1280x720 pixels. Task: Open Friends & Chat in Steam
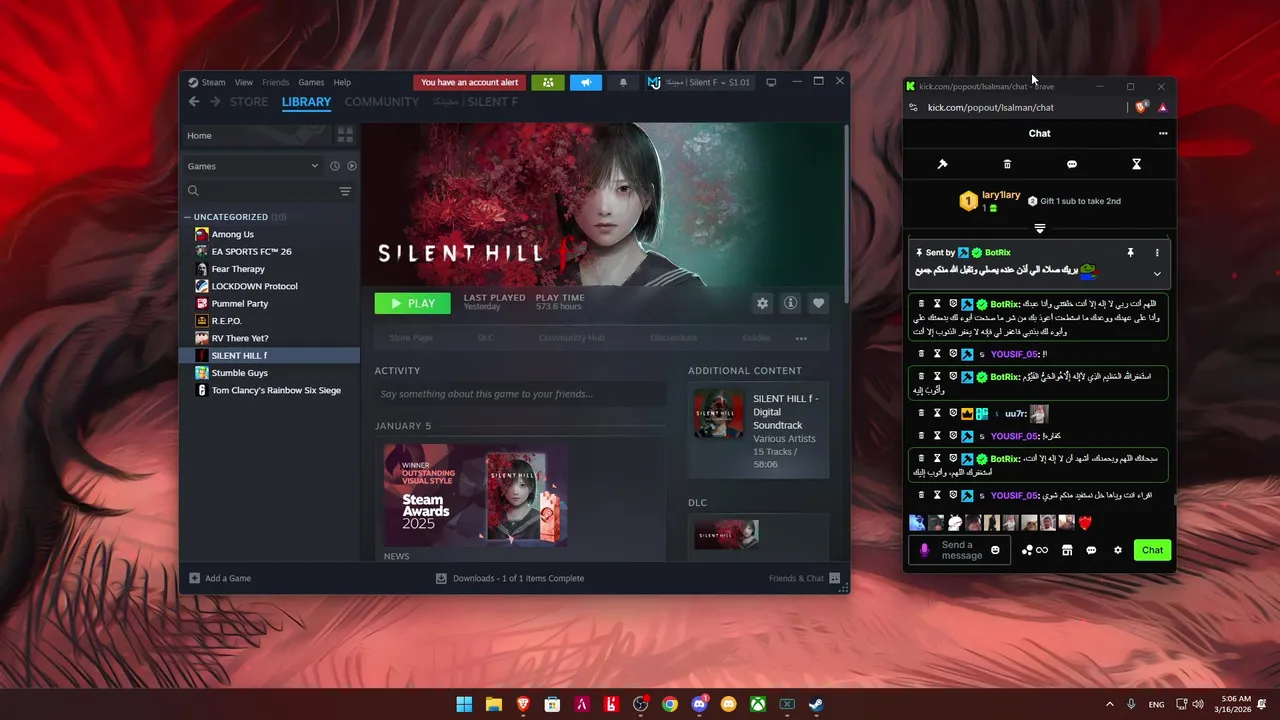coord(804,578)
